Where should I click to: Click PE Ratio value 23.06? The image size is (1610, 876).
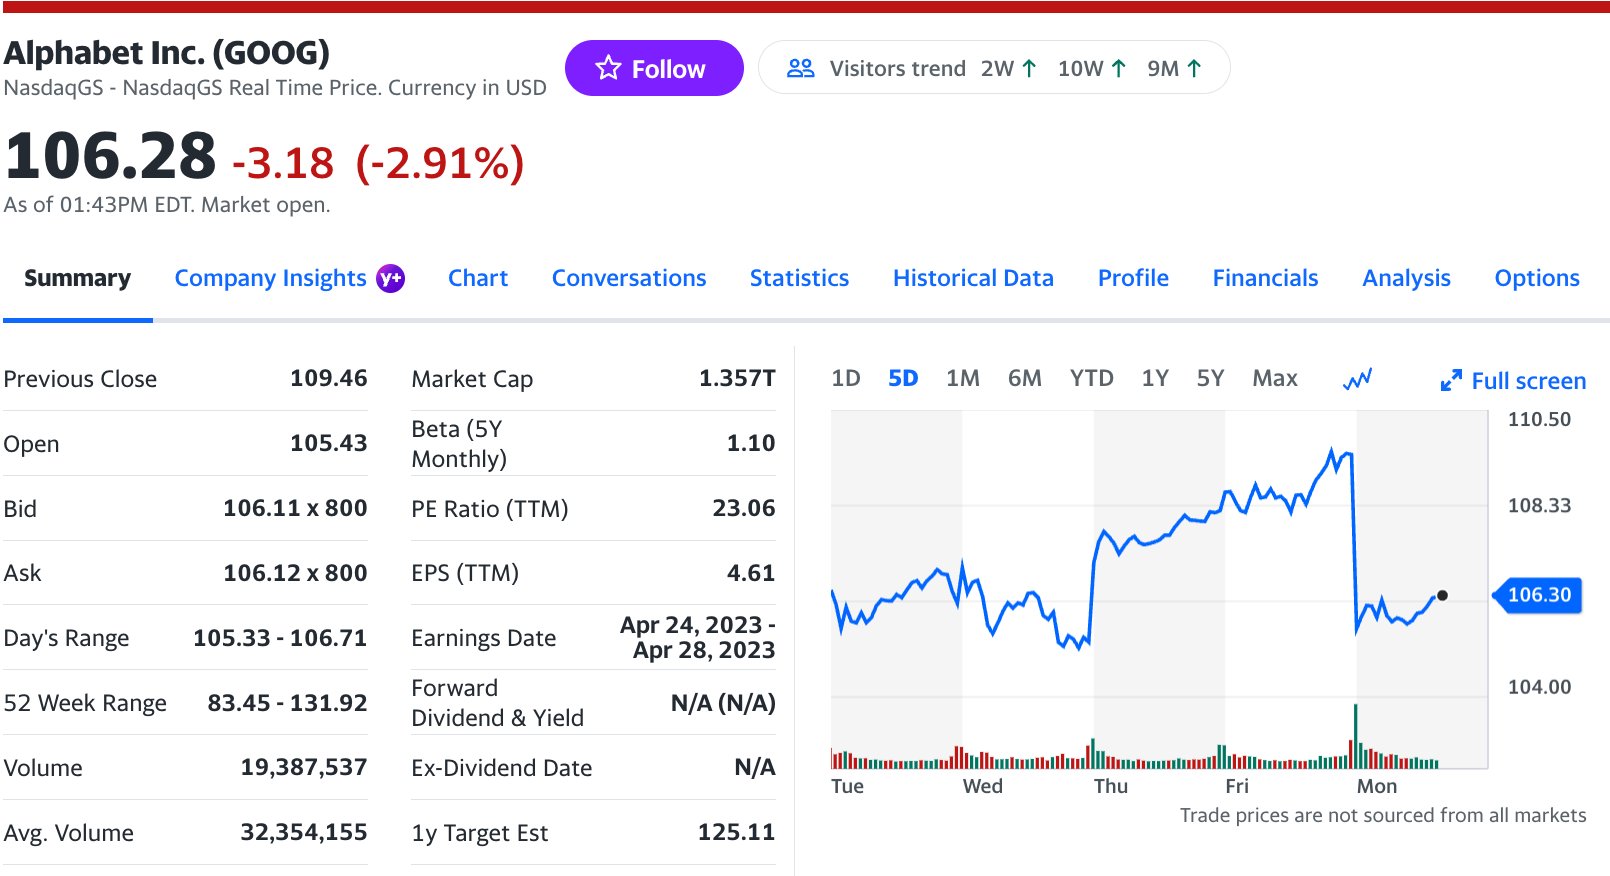[x=744, y=508]
